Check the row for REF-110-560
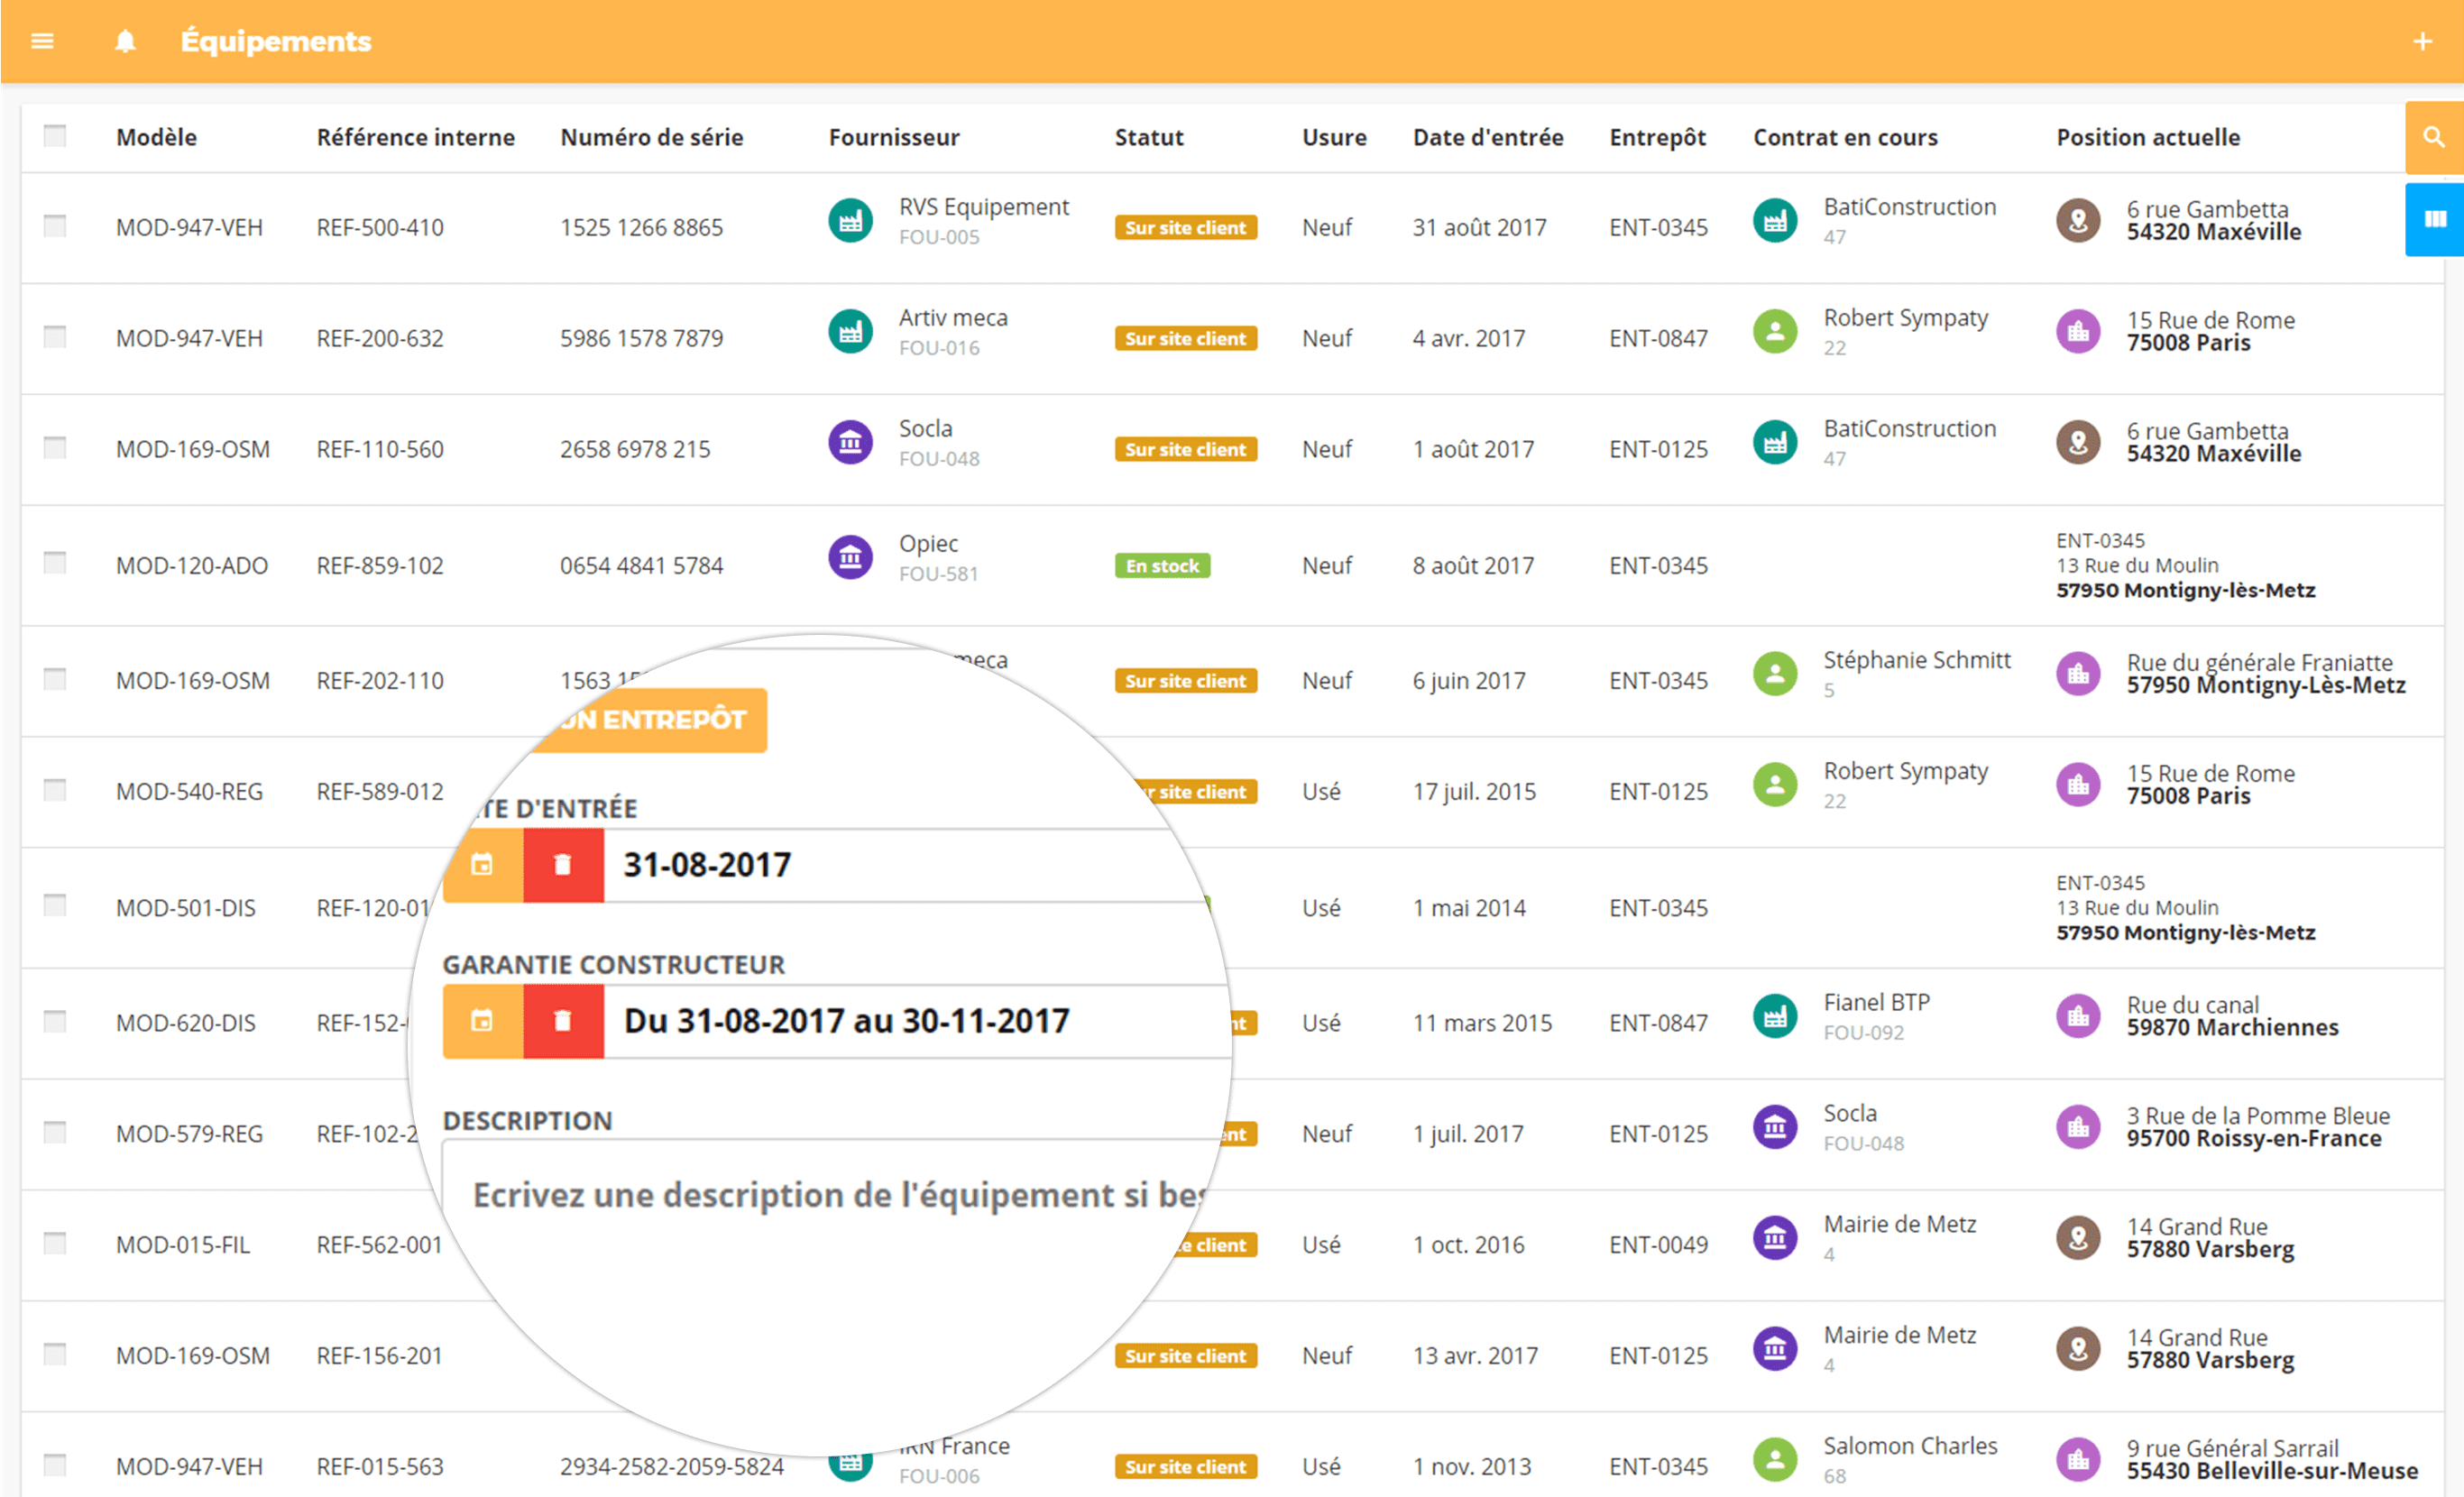 pos(55,447)
